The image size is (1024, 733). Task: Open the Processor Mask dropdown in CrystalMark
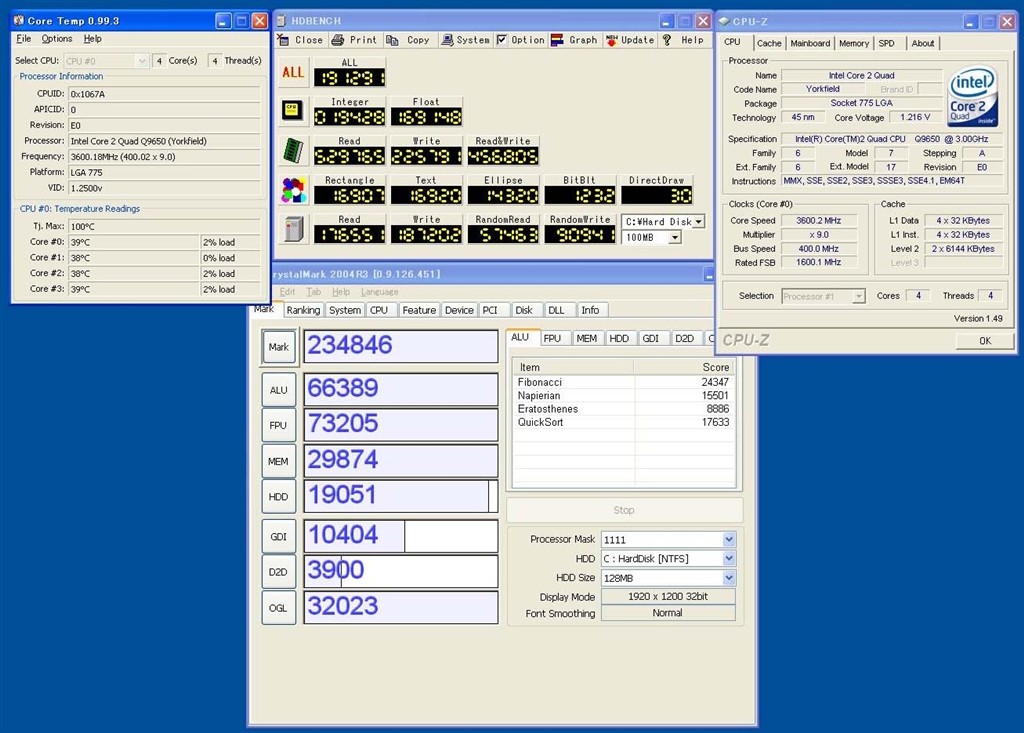click(729, 540)
